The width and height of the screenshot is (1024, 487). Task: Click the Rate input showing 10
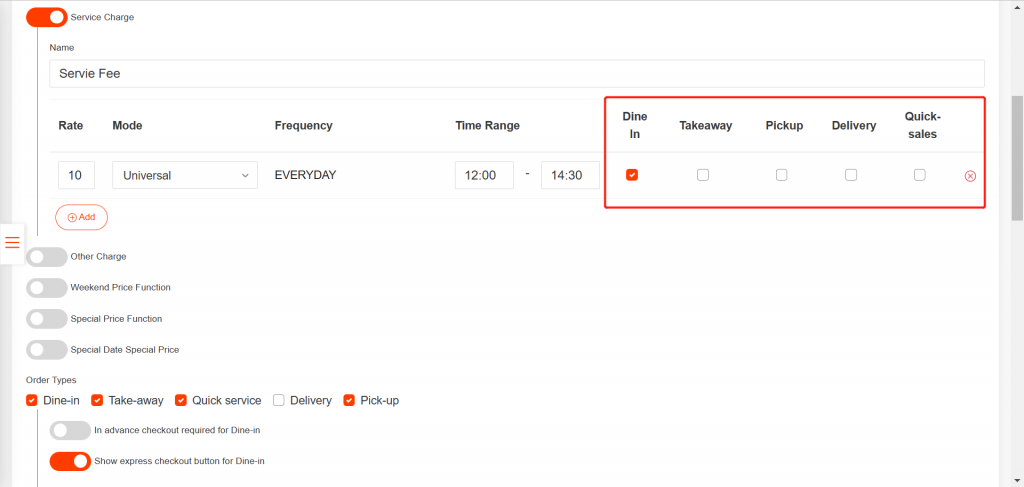(x=76, y=175)
